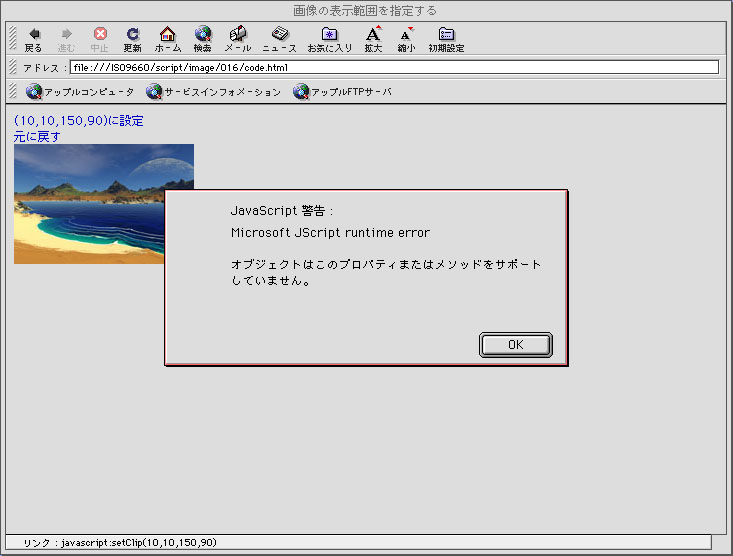Click the 元に戻す link
This screenshot has height=556, width=733.
coord(37,137)
